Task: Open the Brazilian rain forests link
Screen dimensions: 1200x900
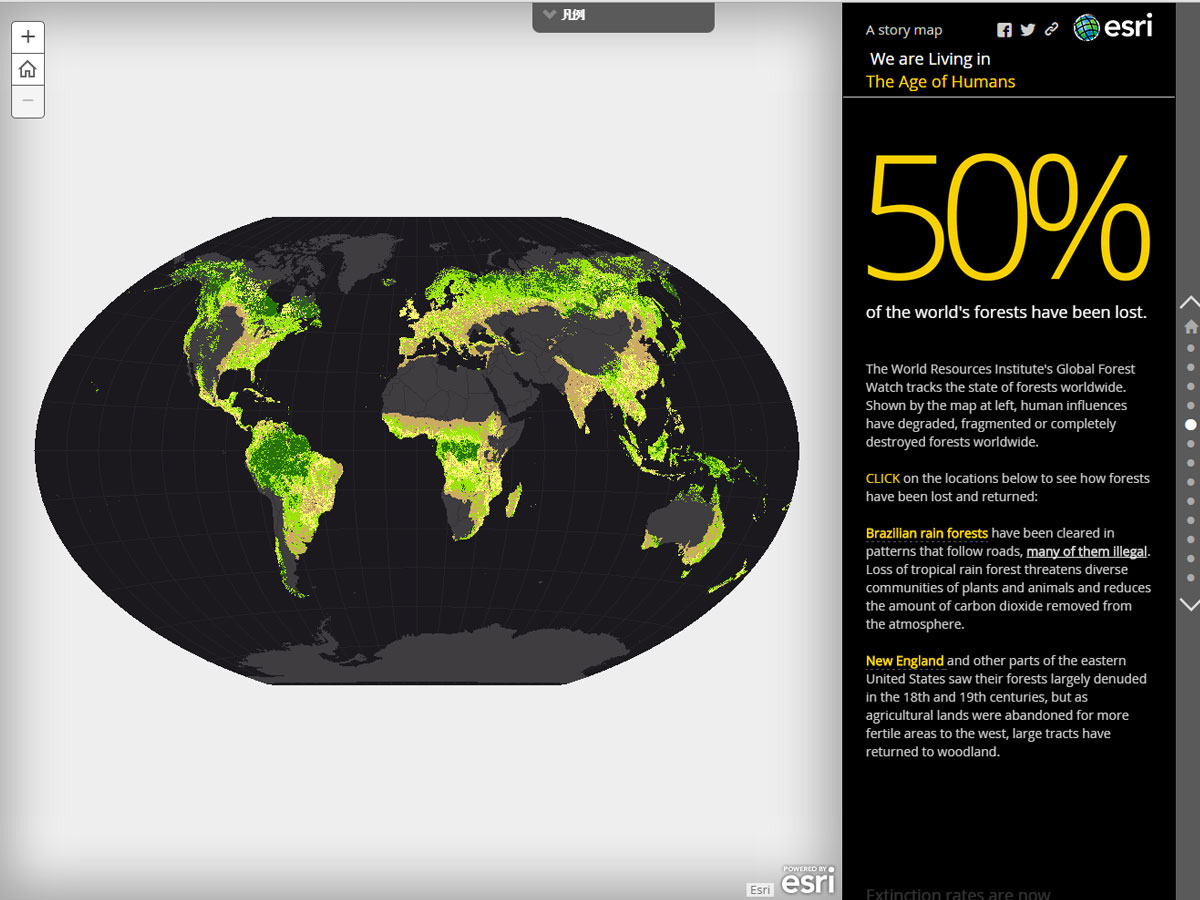Action: pyautogui.click(x=926, y=533)
